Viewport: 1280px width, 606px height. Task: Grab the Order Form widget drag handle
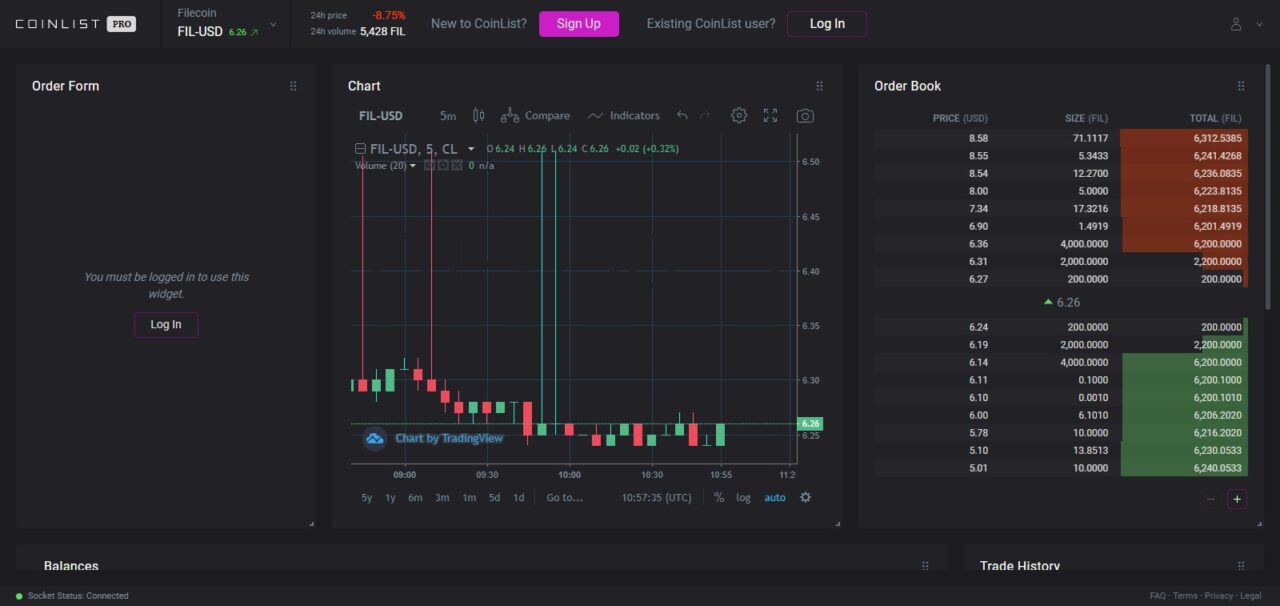click(x=293, y=86)
